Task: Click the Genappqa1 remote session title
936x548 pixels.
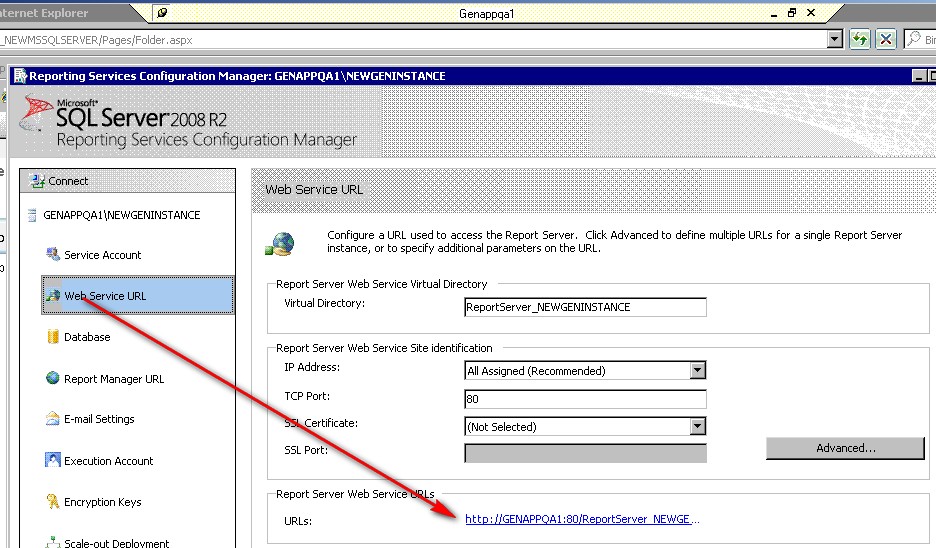Action: coord(486,14)
